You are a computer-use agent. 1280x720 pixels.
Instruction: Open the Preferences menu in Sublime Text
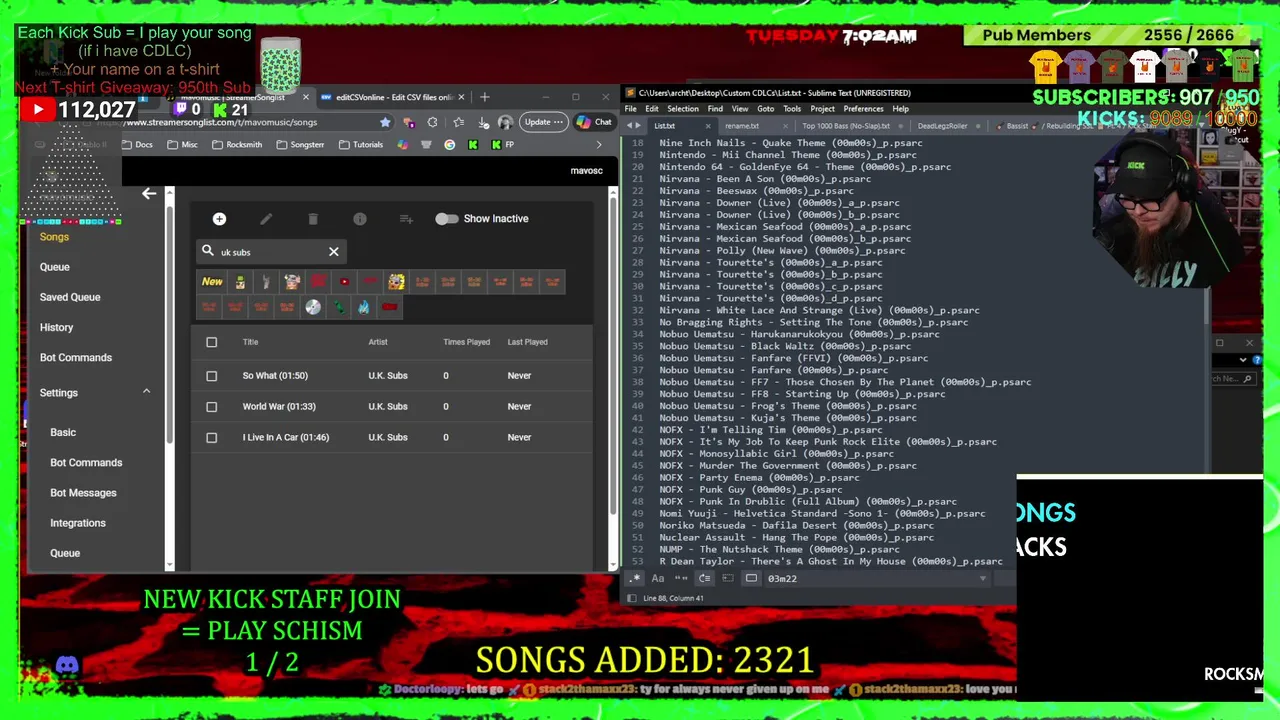pyautogui.click(x=863, y=109)
